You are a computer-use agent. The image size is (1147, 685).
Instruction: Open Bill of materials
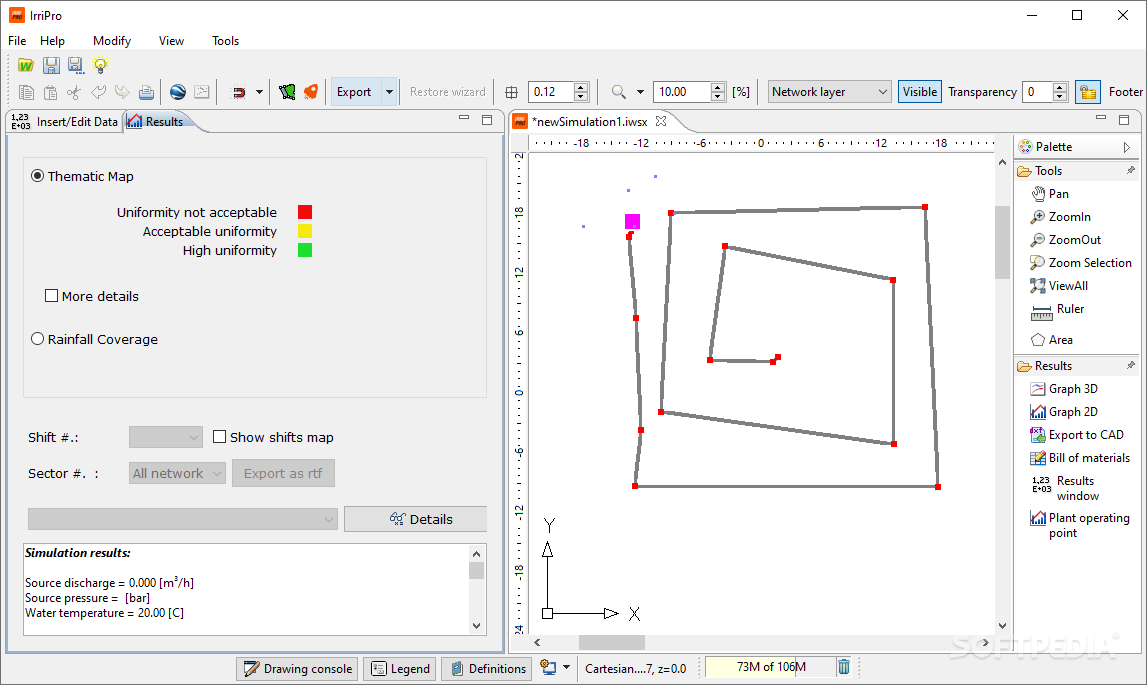click(x=1080, y=458)
